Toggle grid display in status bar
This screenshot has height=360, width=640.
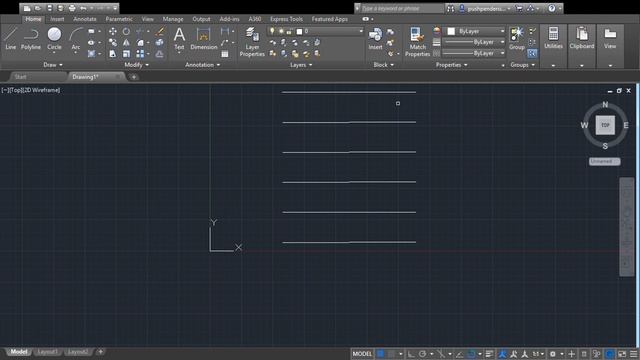(381, 354)
